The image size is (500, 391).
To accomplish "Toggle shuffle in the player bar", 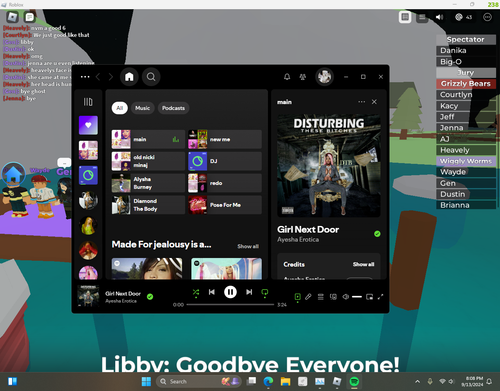I will [x=196, y=293].
